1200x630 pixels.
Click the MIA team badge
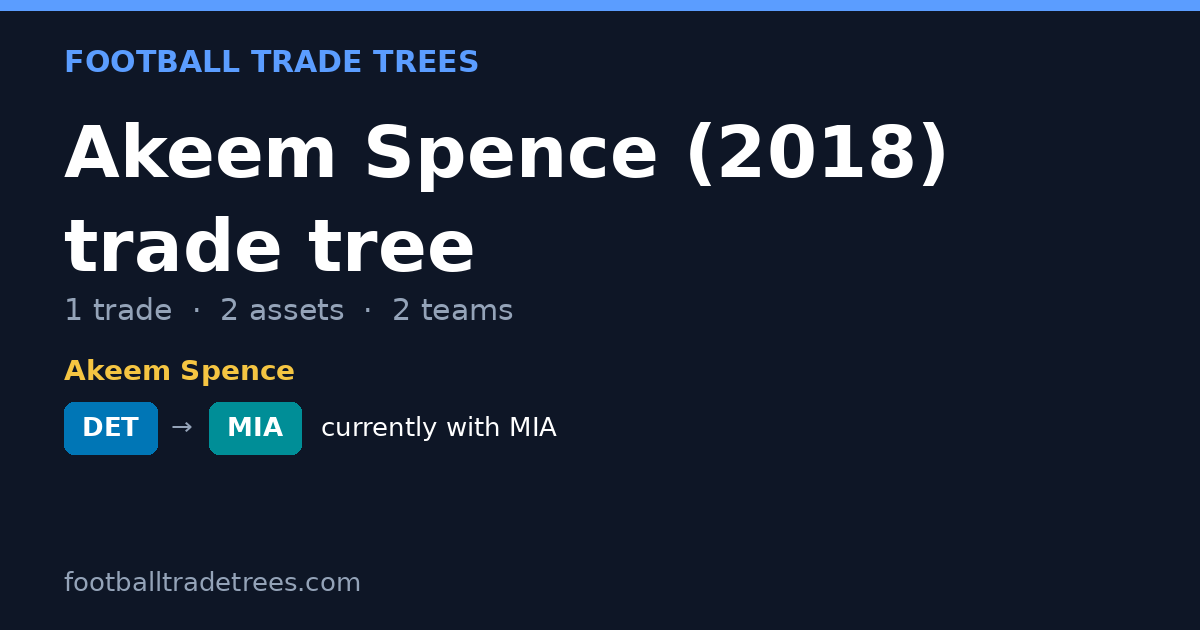255,428
